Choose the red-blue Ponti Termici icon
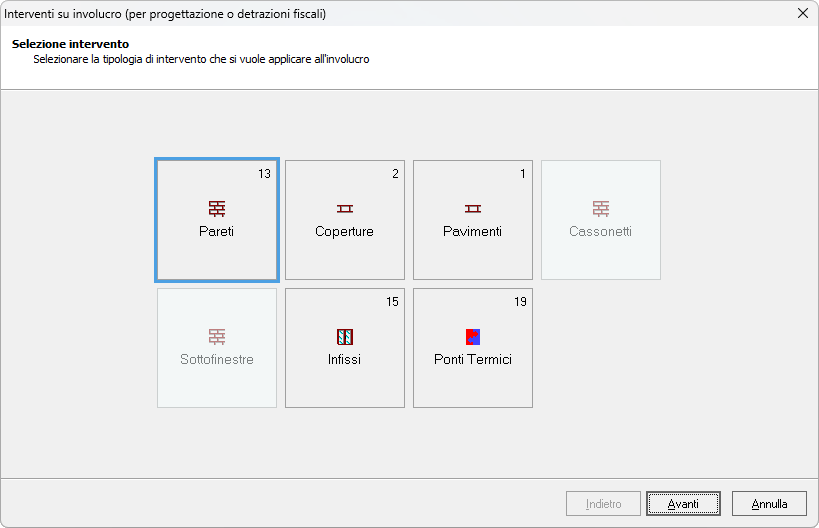This screenshot has width=819, height=528. coord(473,336)
